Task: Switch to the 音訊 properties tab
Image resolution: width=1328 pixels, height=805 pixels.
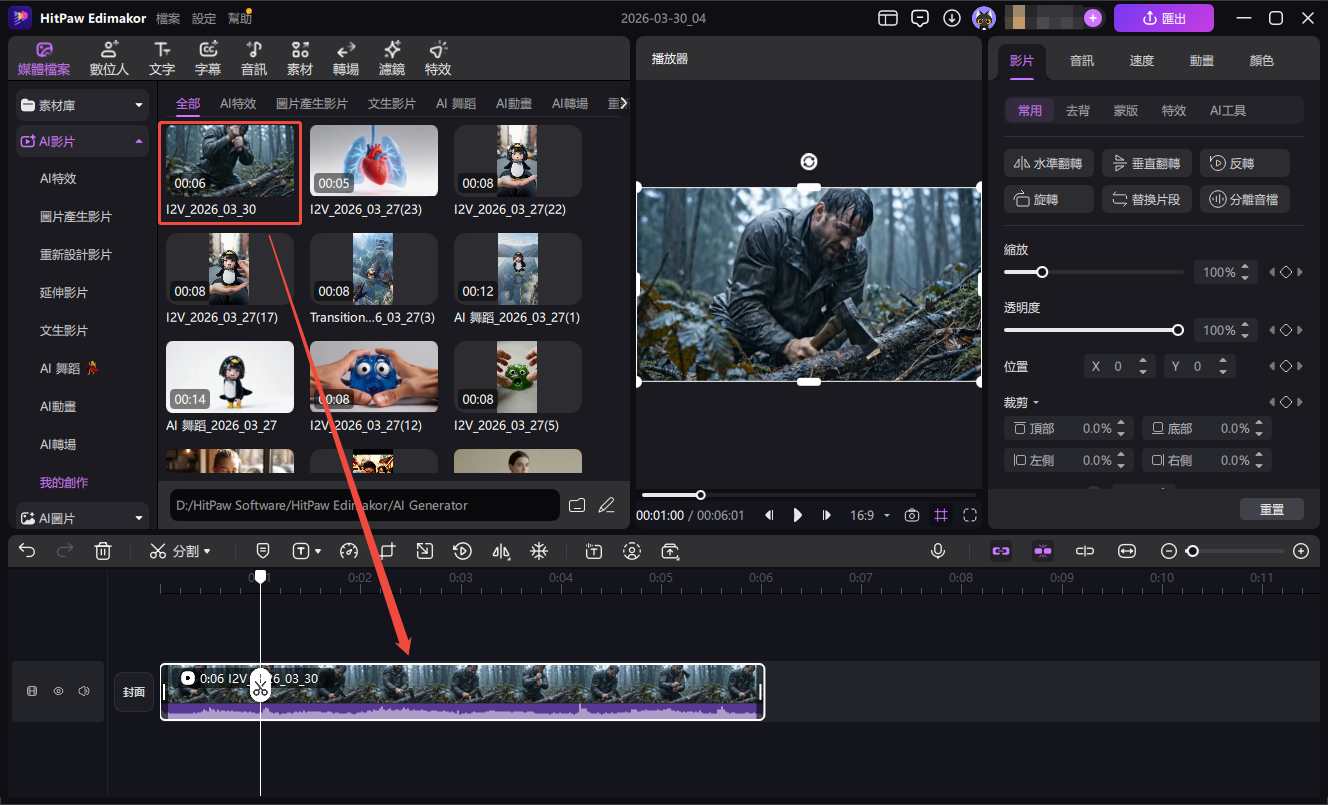Action: 1081,61
